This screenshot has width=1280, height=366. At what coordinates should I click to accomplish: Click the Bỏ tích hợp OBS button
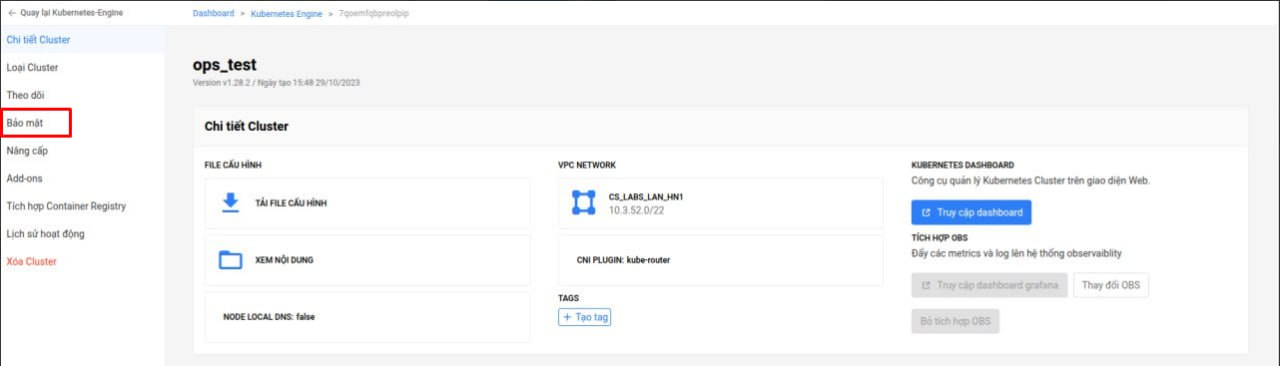(x=955, y=321)
